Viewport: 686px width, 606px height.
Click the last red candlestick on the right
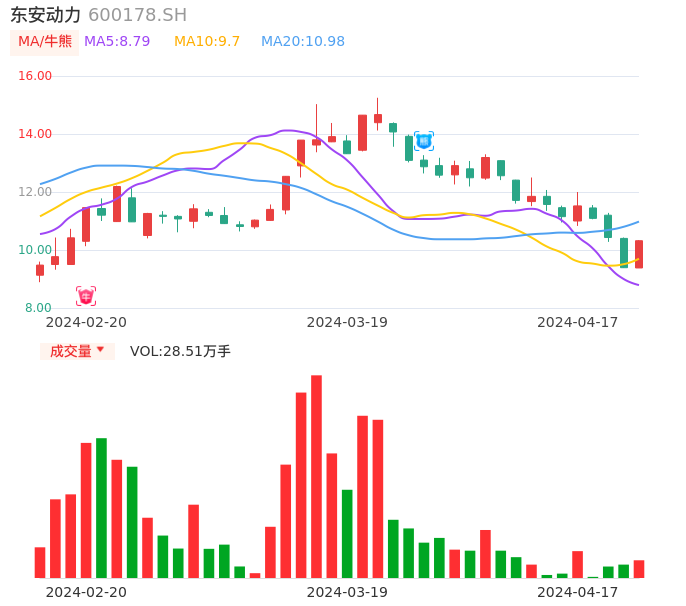639,254
